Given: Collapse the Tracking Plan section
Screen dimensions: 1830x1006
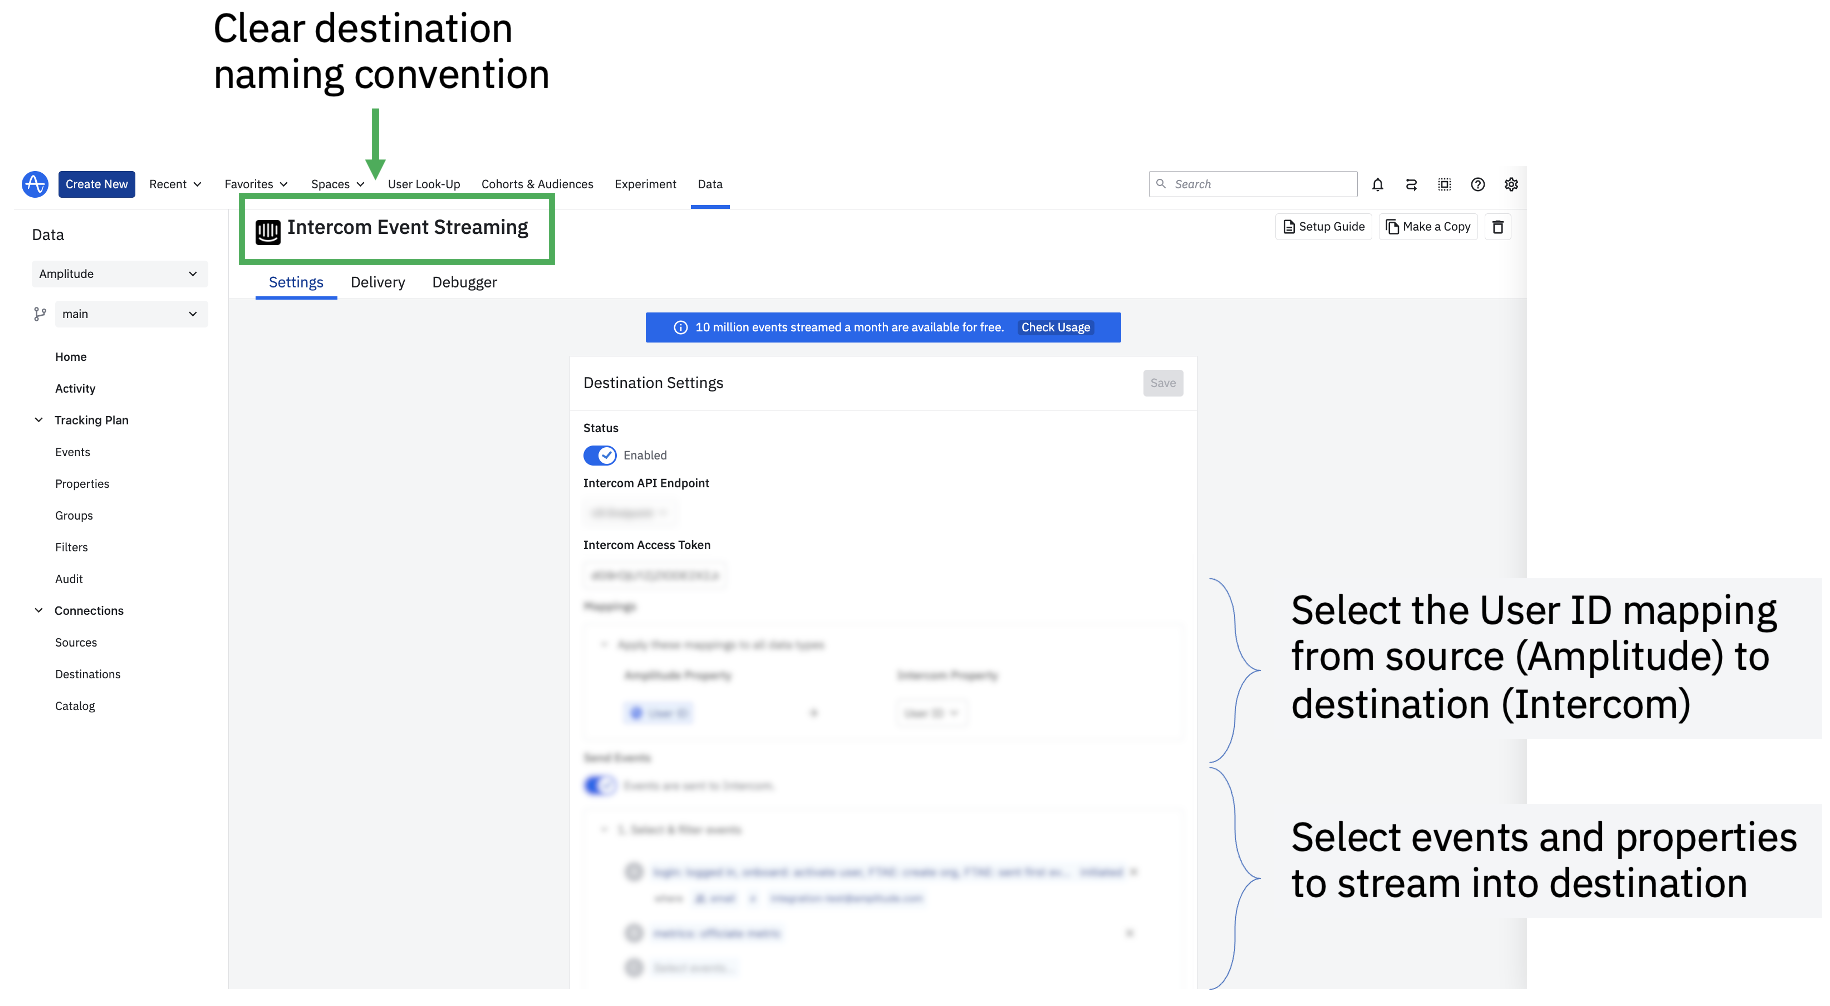Looking at the screenshot, I should (x=39, y=420).
